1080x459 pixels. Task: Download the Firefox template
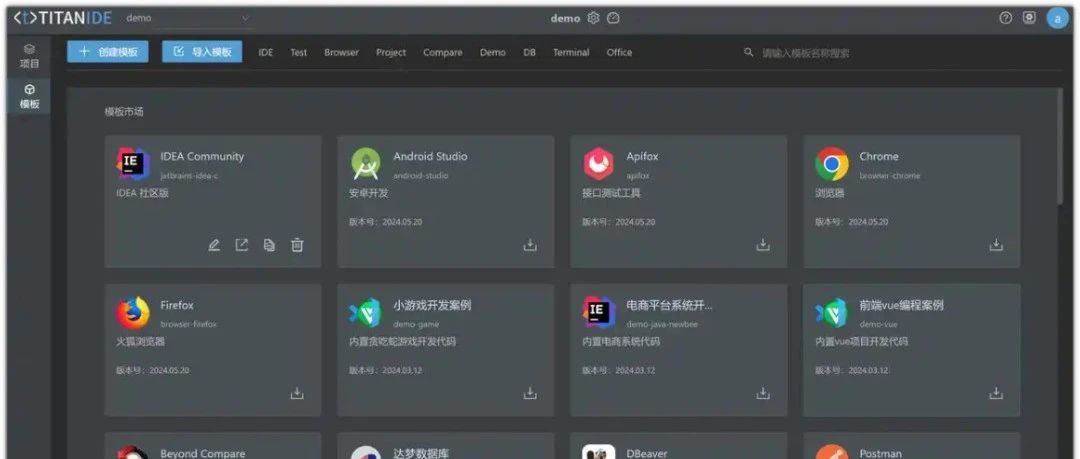coord(297,394)
